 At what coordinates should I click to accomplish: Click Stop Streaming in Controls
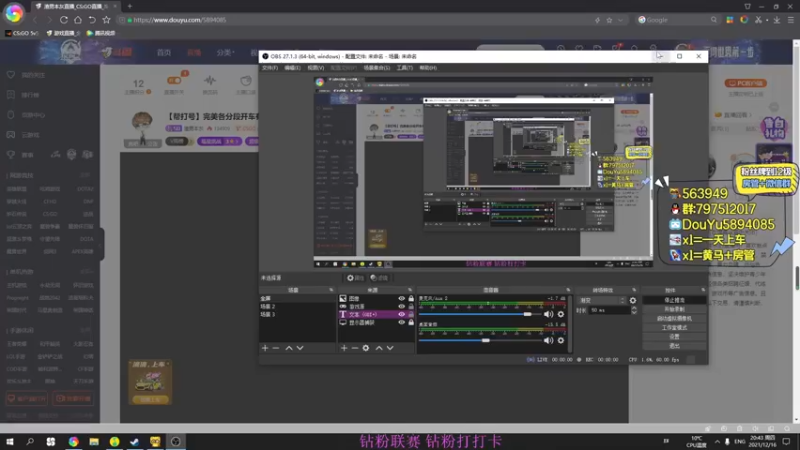[674, 300]
